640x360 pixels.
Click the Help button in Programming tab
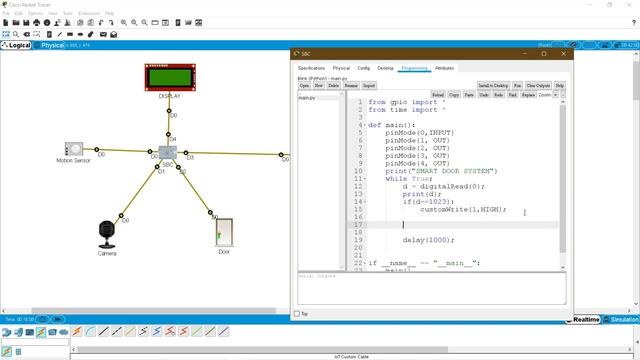pyautogui.click(x=560, y=86)
